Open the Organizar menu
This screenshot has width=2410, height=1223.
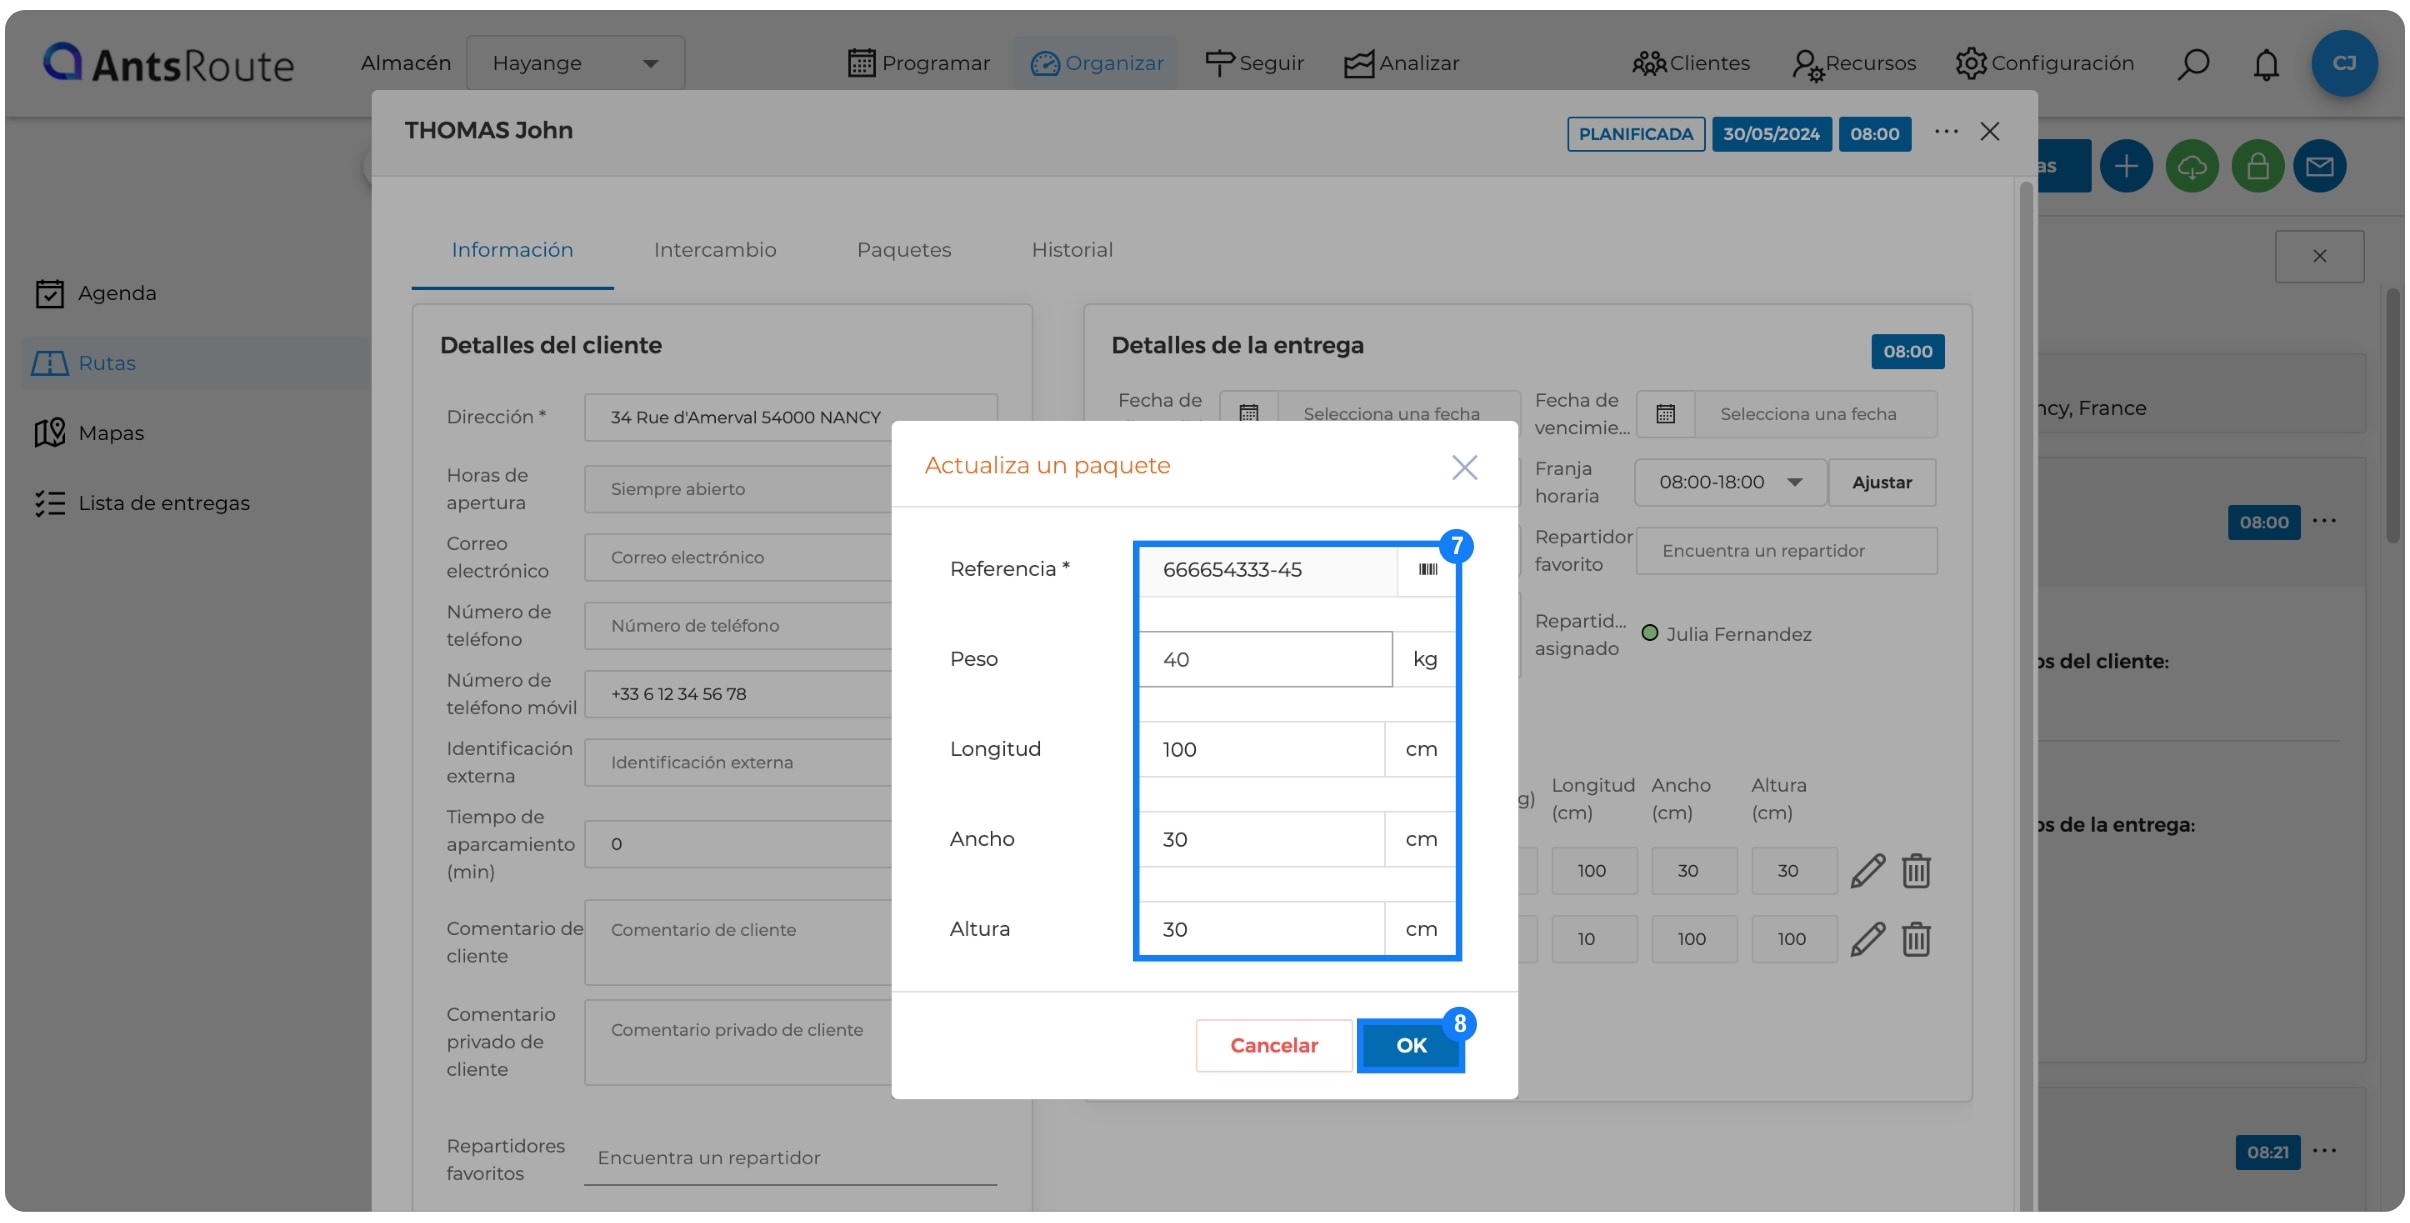coord(1097,63)
